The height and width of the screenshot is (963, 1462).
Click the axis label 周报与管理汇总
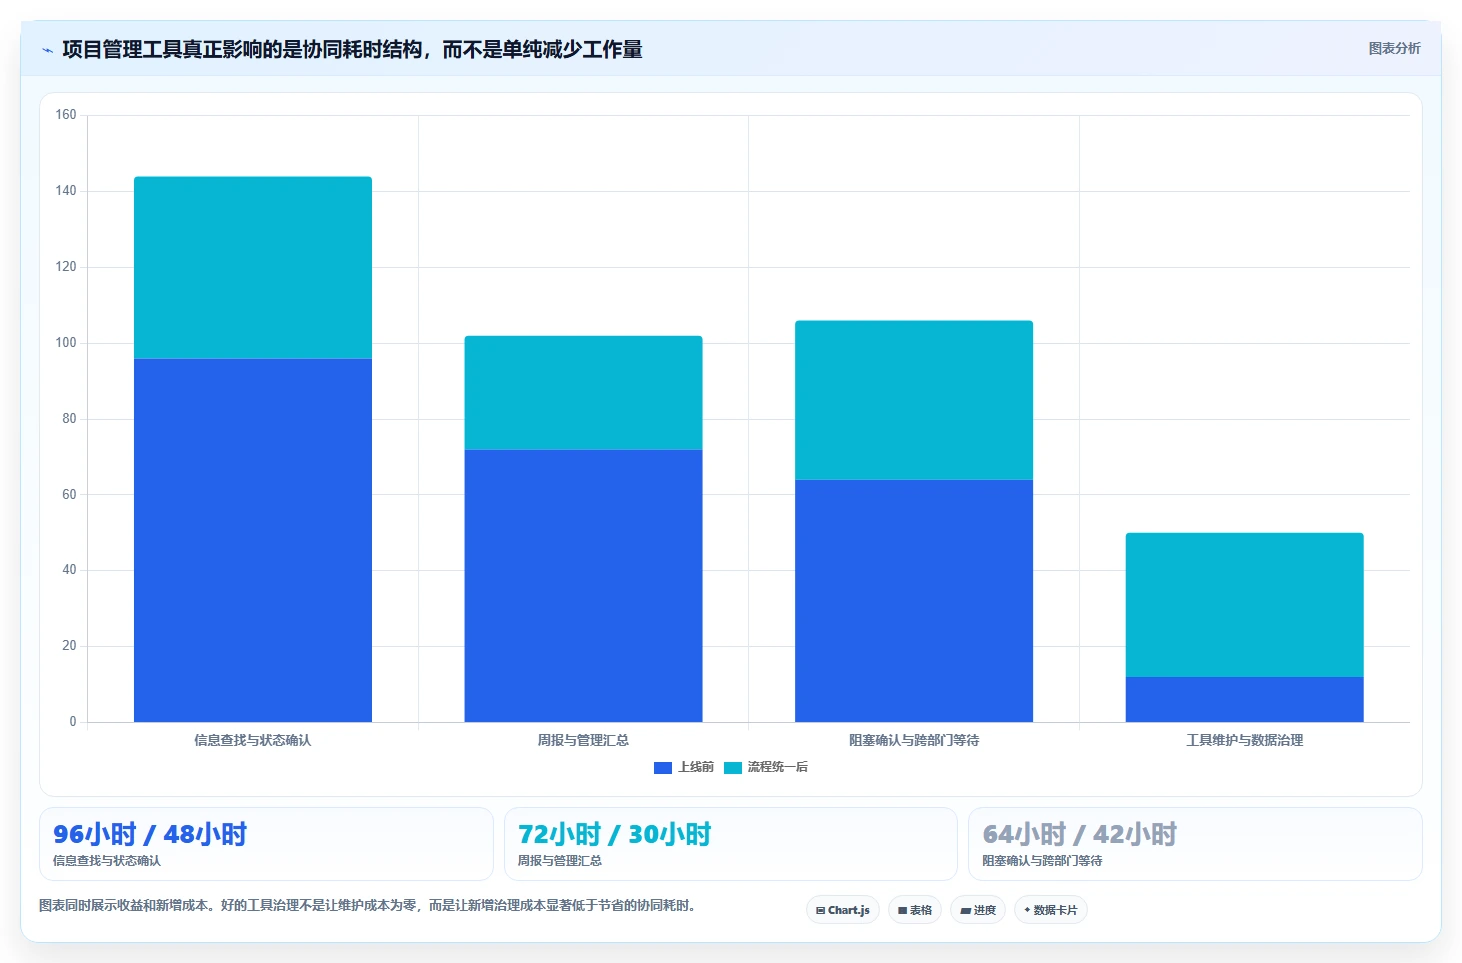(583, 740)
